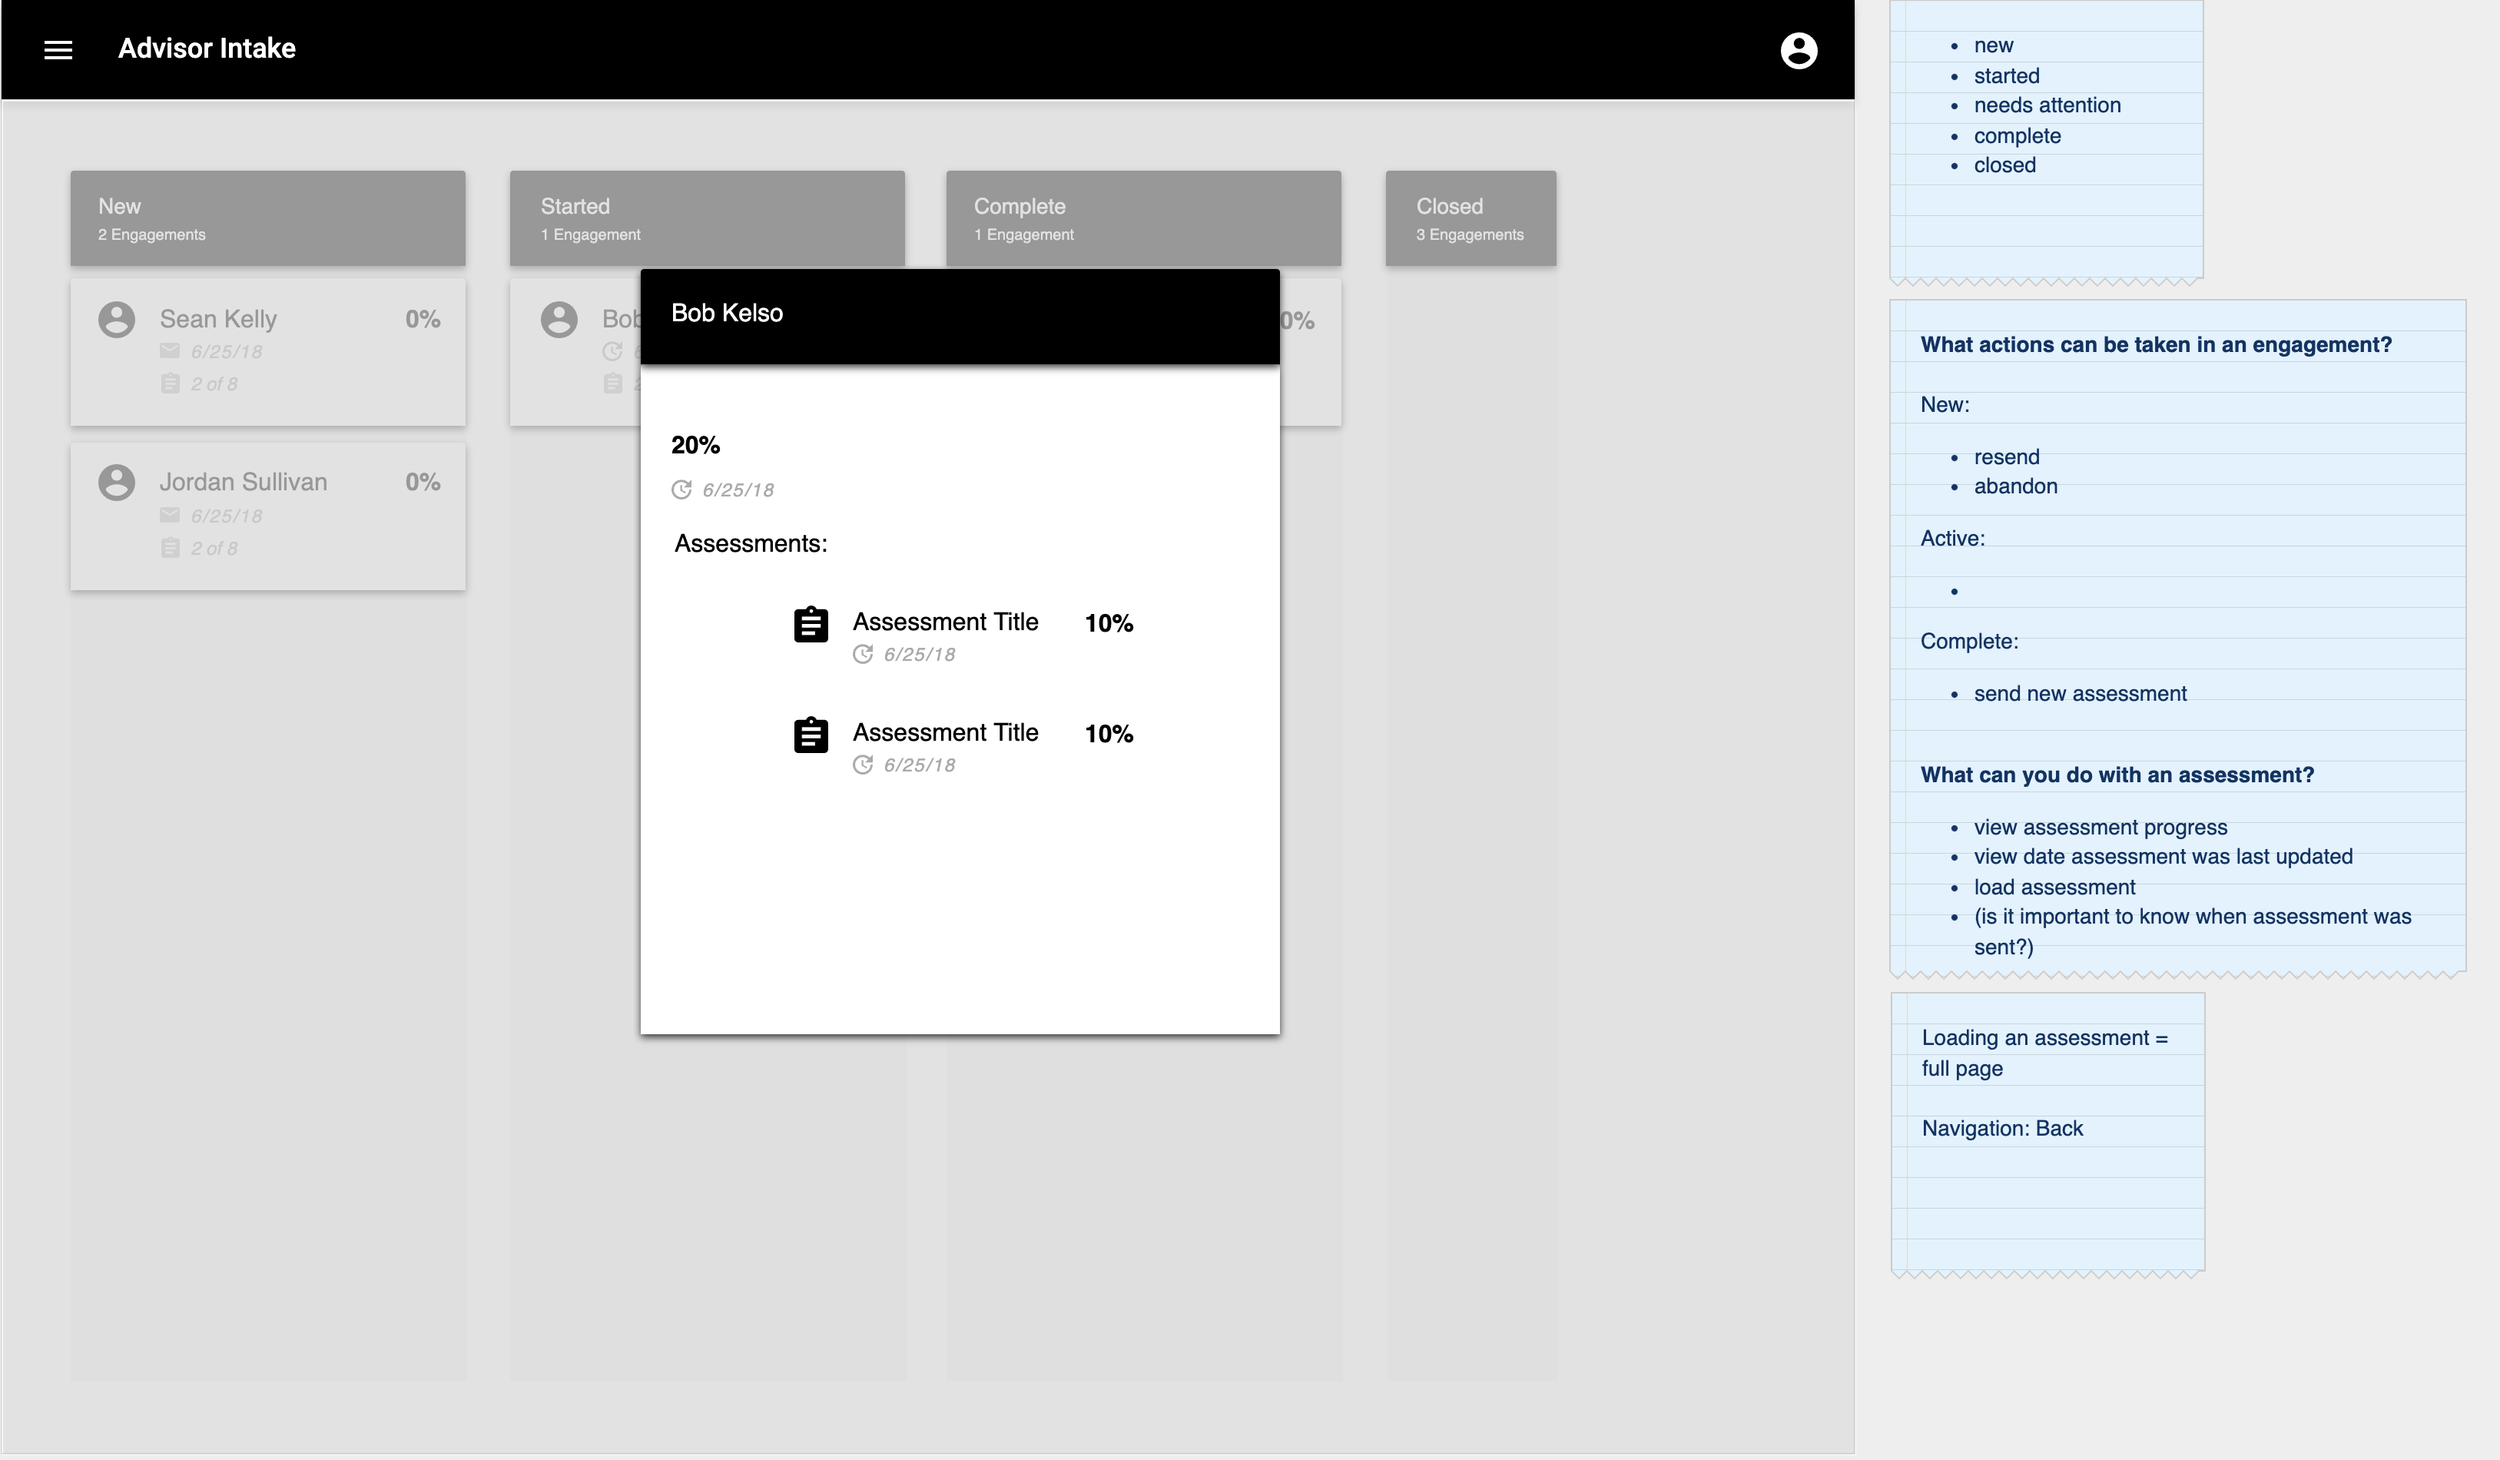The height and width of the screenshot is (1460, 2500).
Task: Click the first assessment's clipboard icon
Action: pos(811,624)
